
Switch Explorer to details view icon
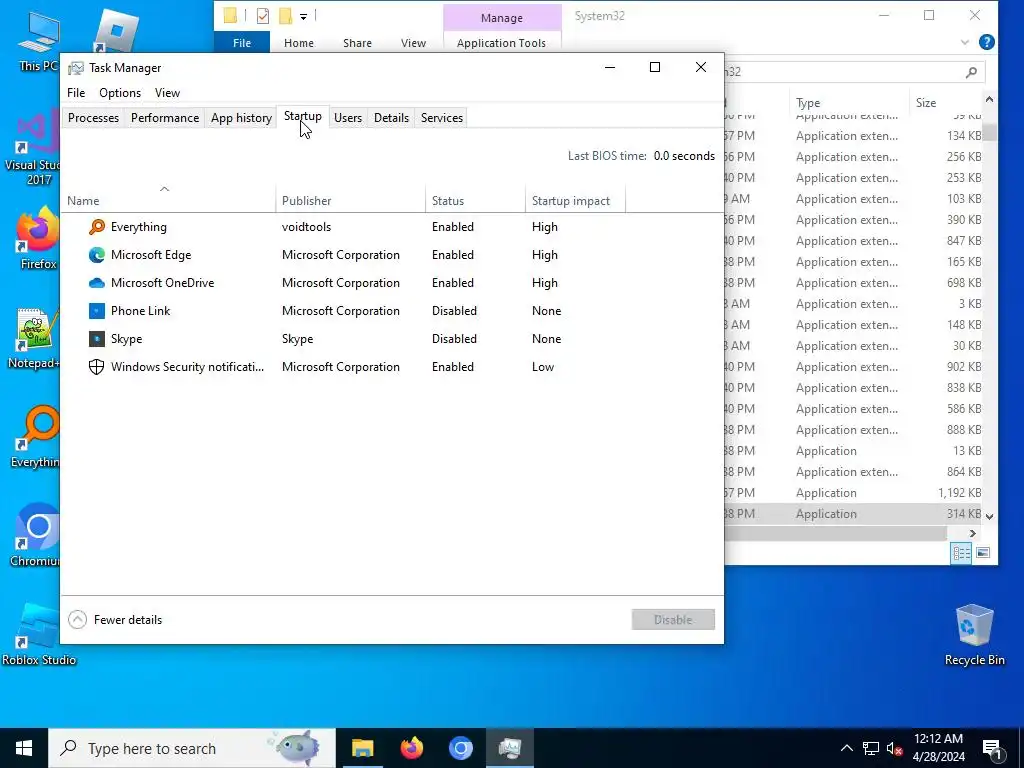[x=961, y=553]
